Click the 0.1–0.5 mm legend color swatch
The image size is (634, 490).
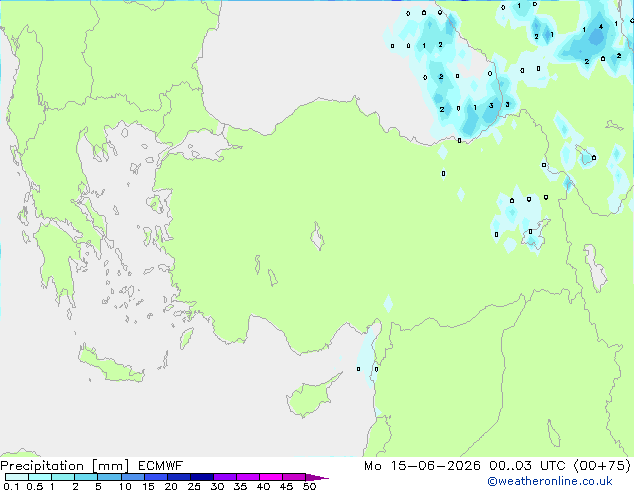pyautogui.click(x=17, y=477)
